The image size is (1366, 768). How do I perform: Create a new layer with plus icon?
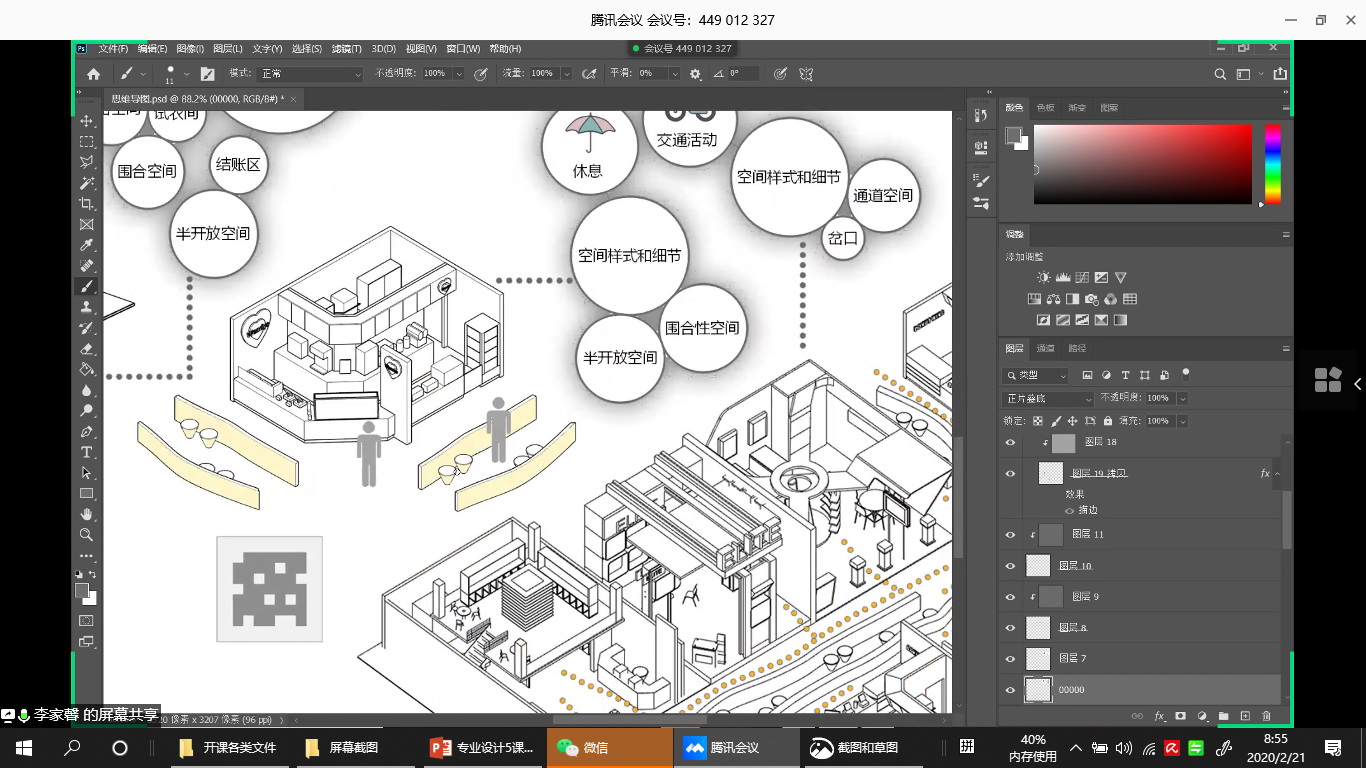(x=1245, y=716)
